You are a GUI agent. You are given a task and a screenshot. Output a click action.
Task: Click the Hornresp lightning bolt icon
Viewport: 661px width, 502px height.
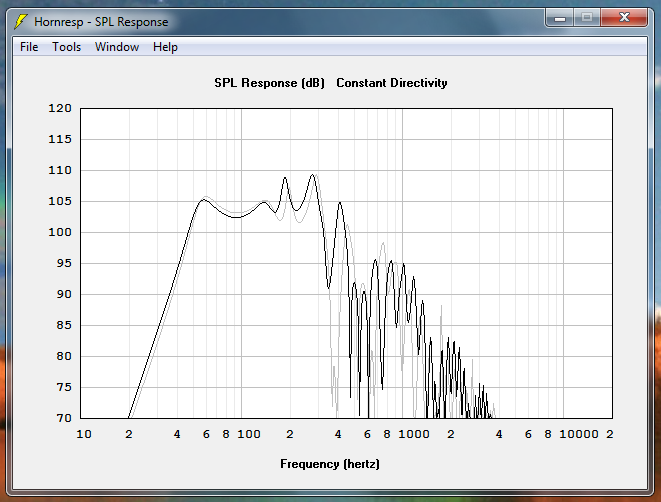[x=21, y=21]
